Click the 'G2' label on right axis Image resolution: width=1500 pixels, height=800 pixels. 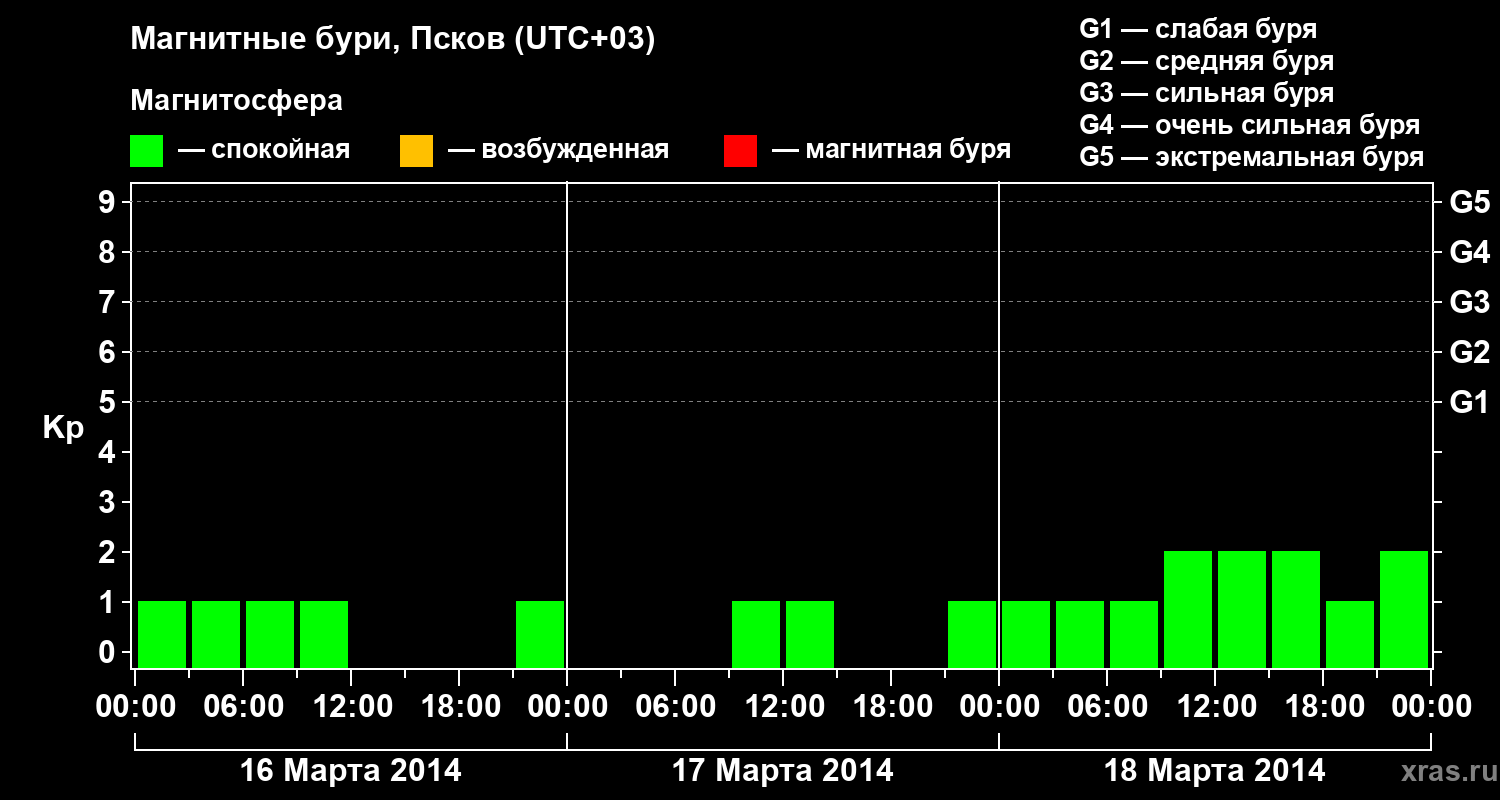point(1470,353)
